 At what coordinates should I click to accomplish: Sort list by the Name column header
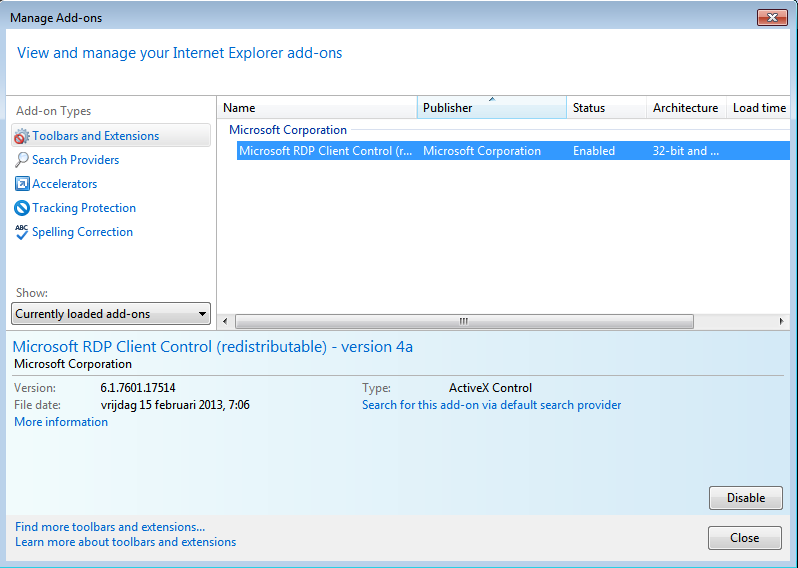point(316,108)
